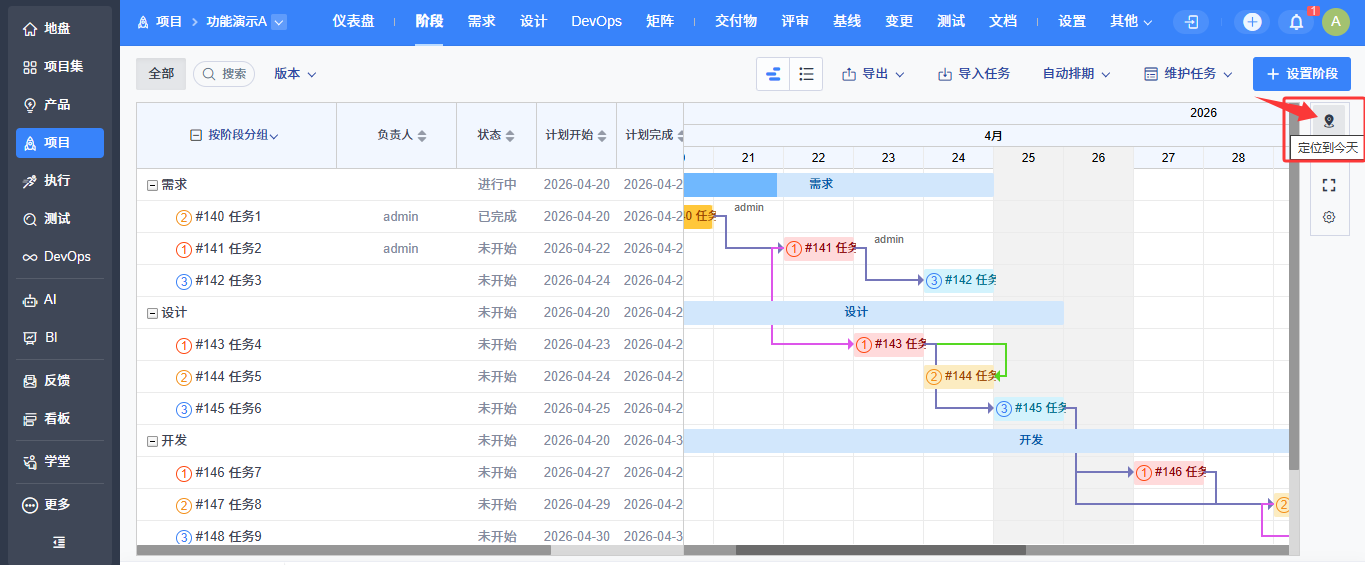Open the 其他 menu dropdown

coord(1130,22)
